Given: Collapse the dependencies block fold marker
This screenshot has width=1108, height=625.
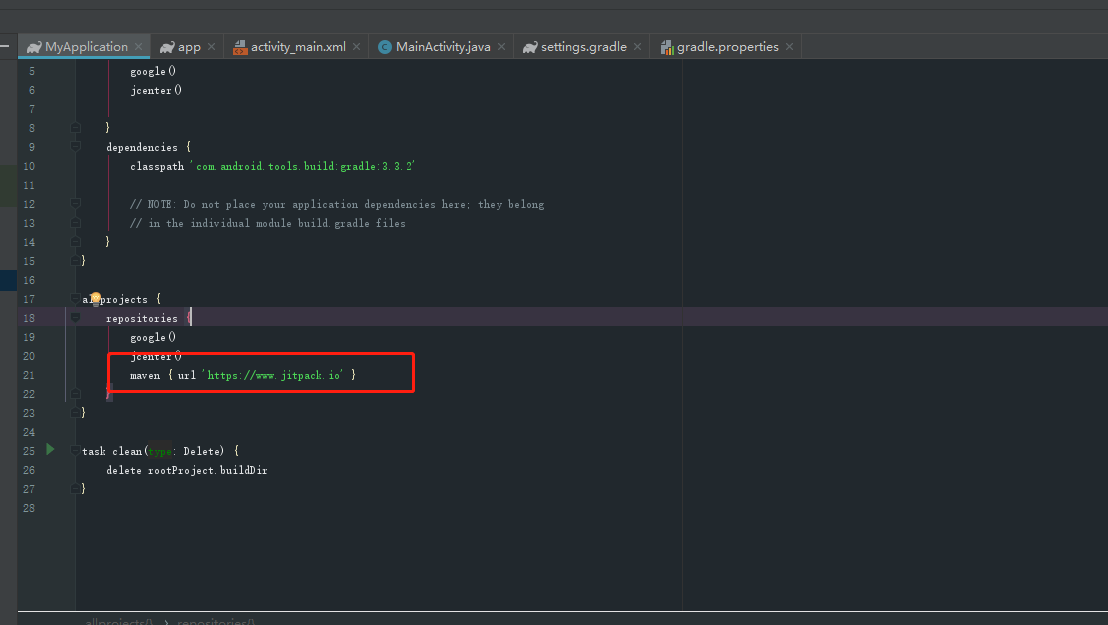Looking at the screenshot, I should point(75,146).
